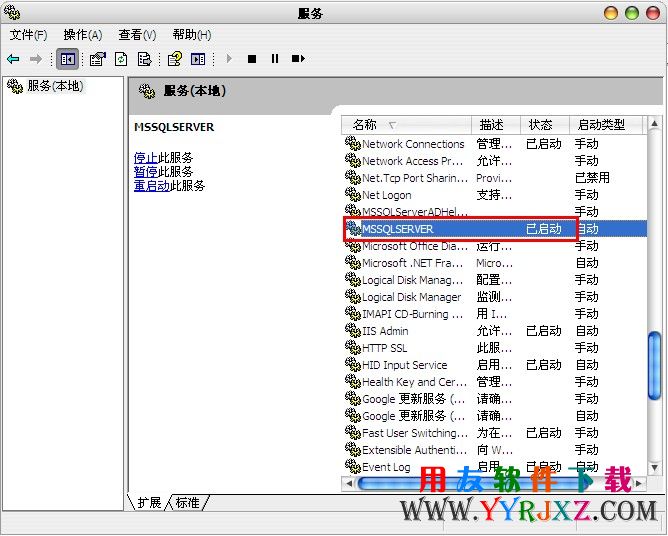Image resolution: width=668 pixels, height=536 pixels.
Task: Open the 操作(A) menu
Action: (83, 35)
